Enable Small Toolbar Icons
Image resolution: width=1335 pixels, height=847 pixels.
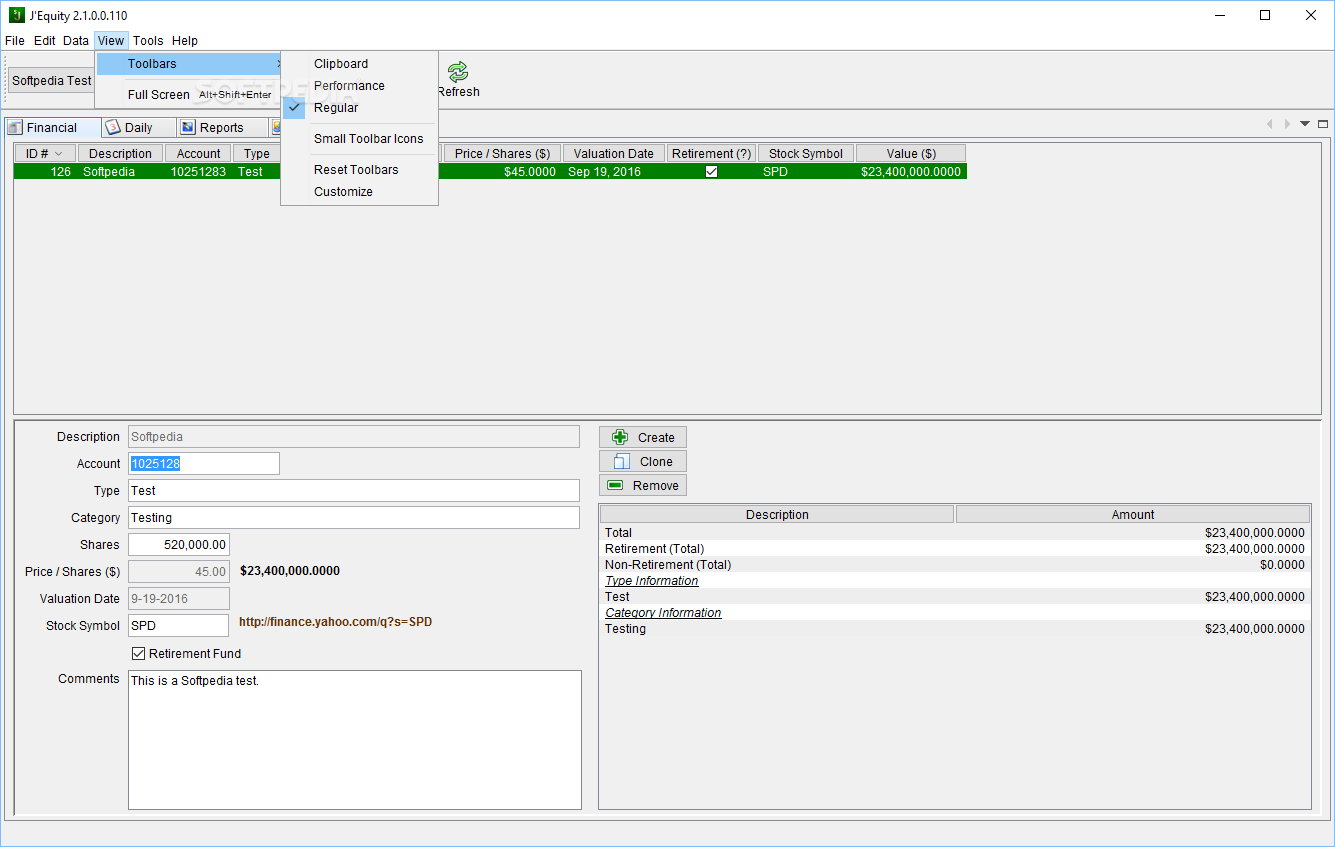click(359, 138)
